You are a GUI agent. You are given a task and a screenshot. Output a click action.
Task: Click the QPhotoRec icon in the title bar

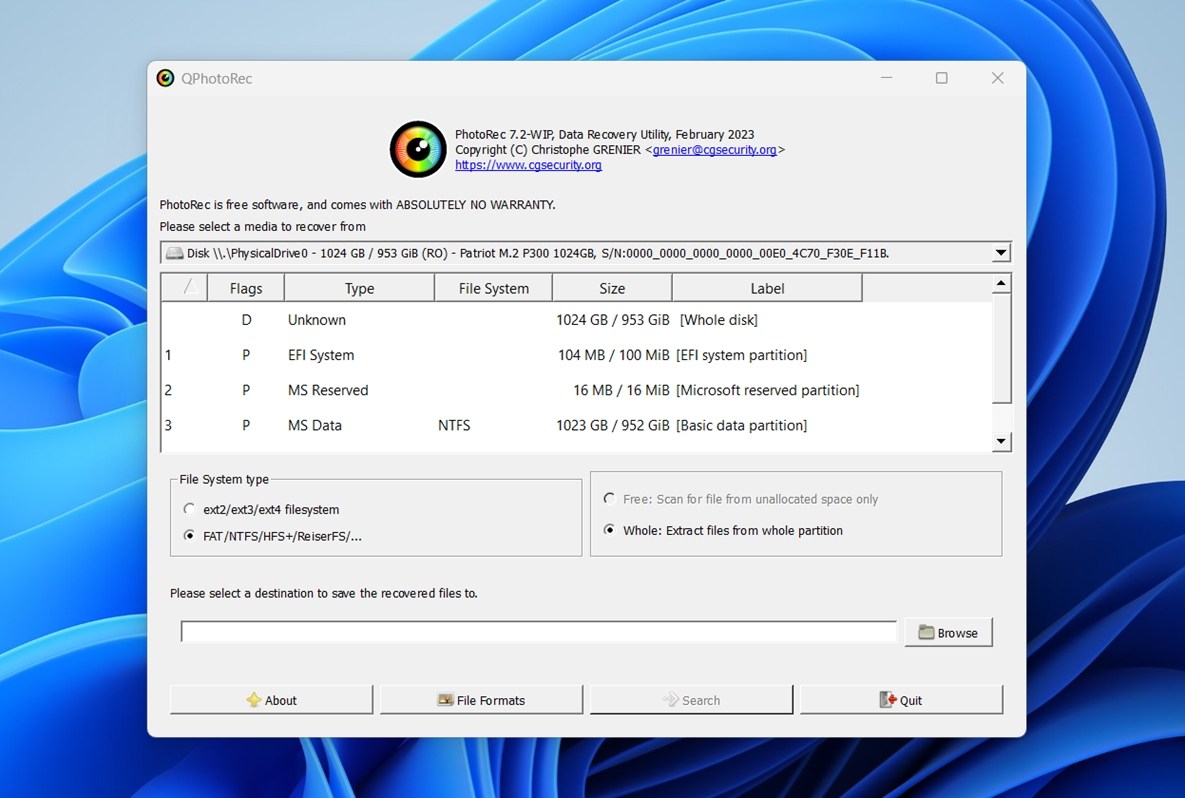coord(165,77)
